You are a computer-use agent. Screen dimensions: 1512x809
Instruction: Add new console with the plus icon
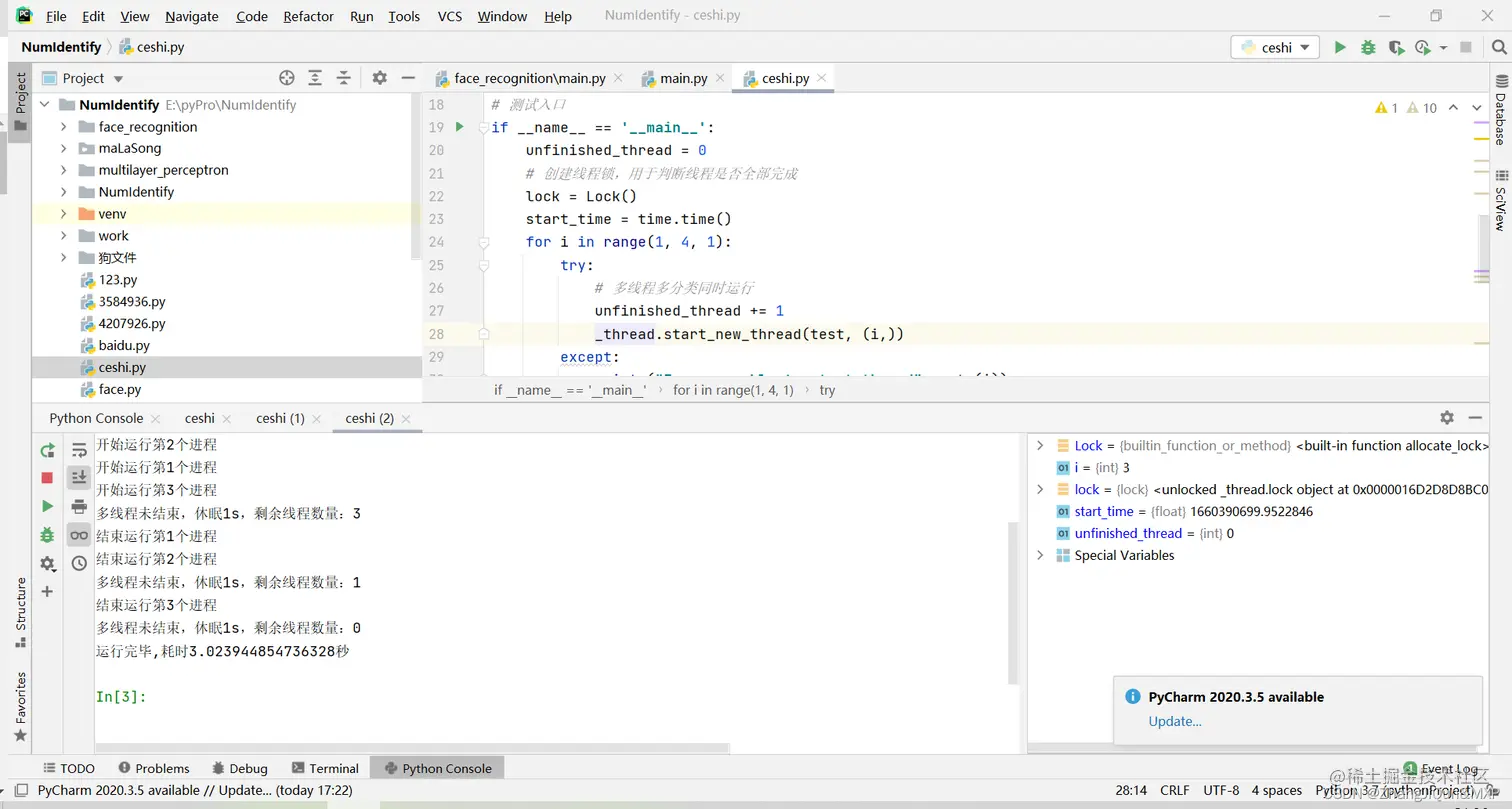(x=47, y=592)
